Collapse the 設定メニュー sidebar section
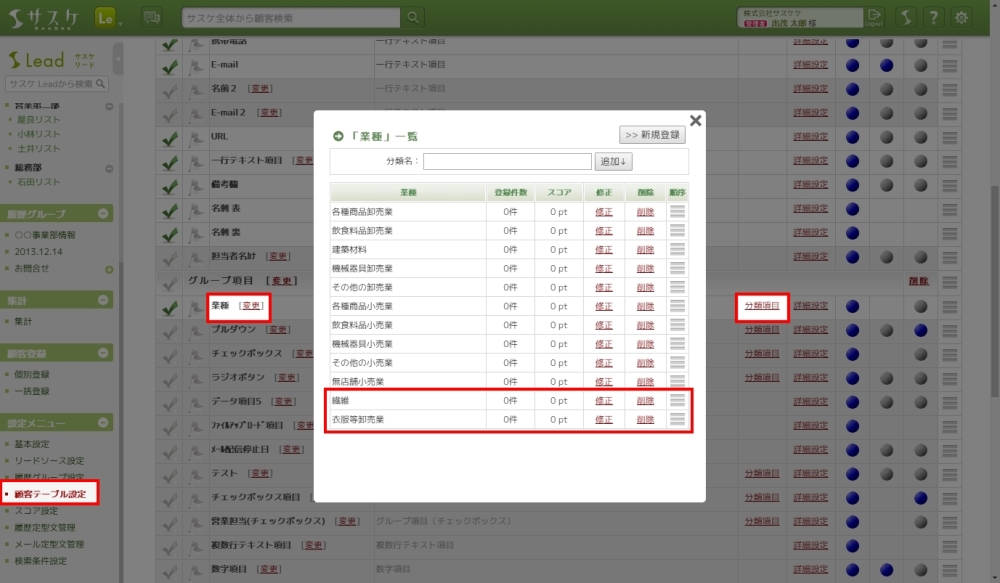The width and height of the screenshot is (1000, 583). coord(104,424)
